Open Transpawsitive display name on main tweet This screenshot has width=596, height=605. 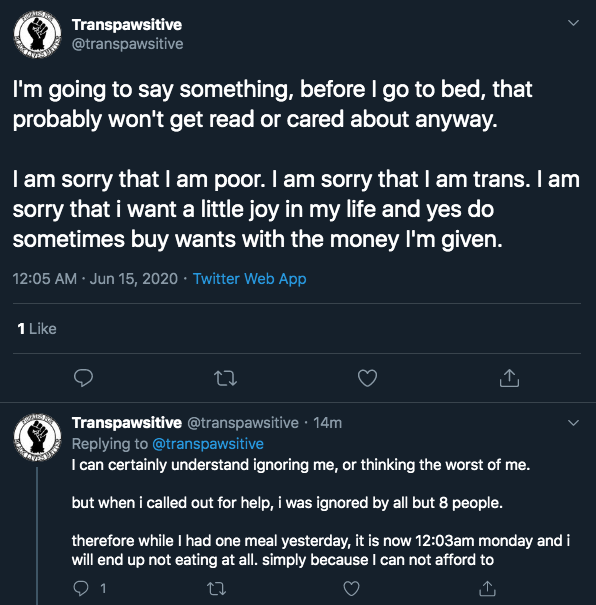pos(127,25)
